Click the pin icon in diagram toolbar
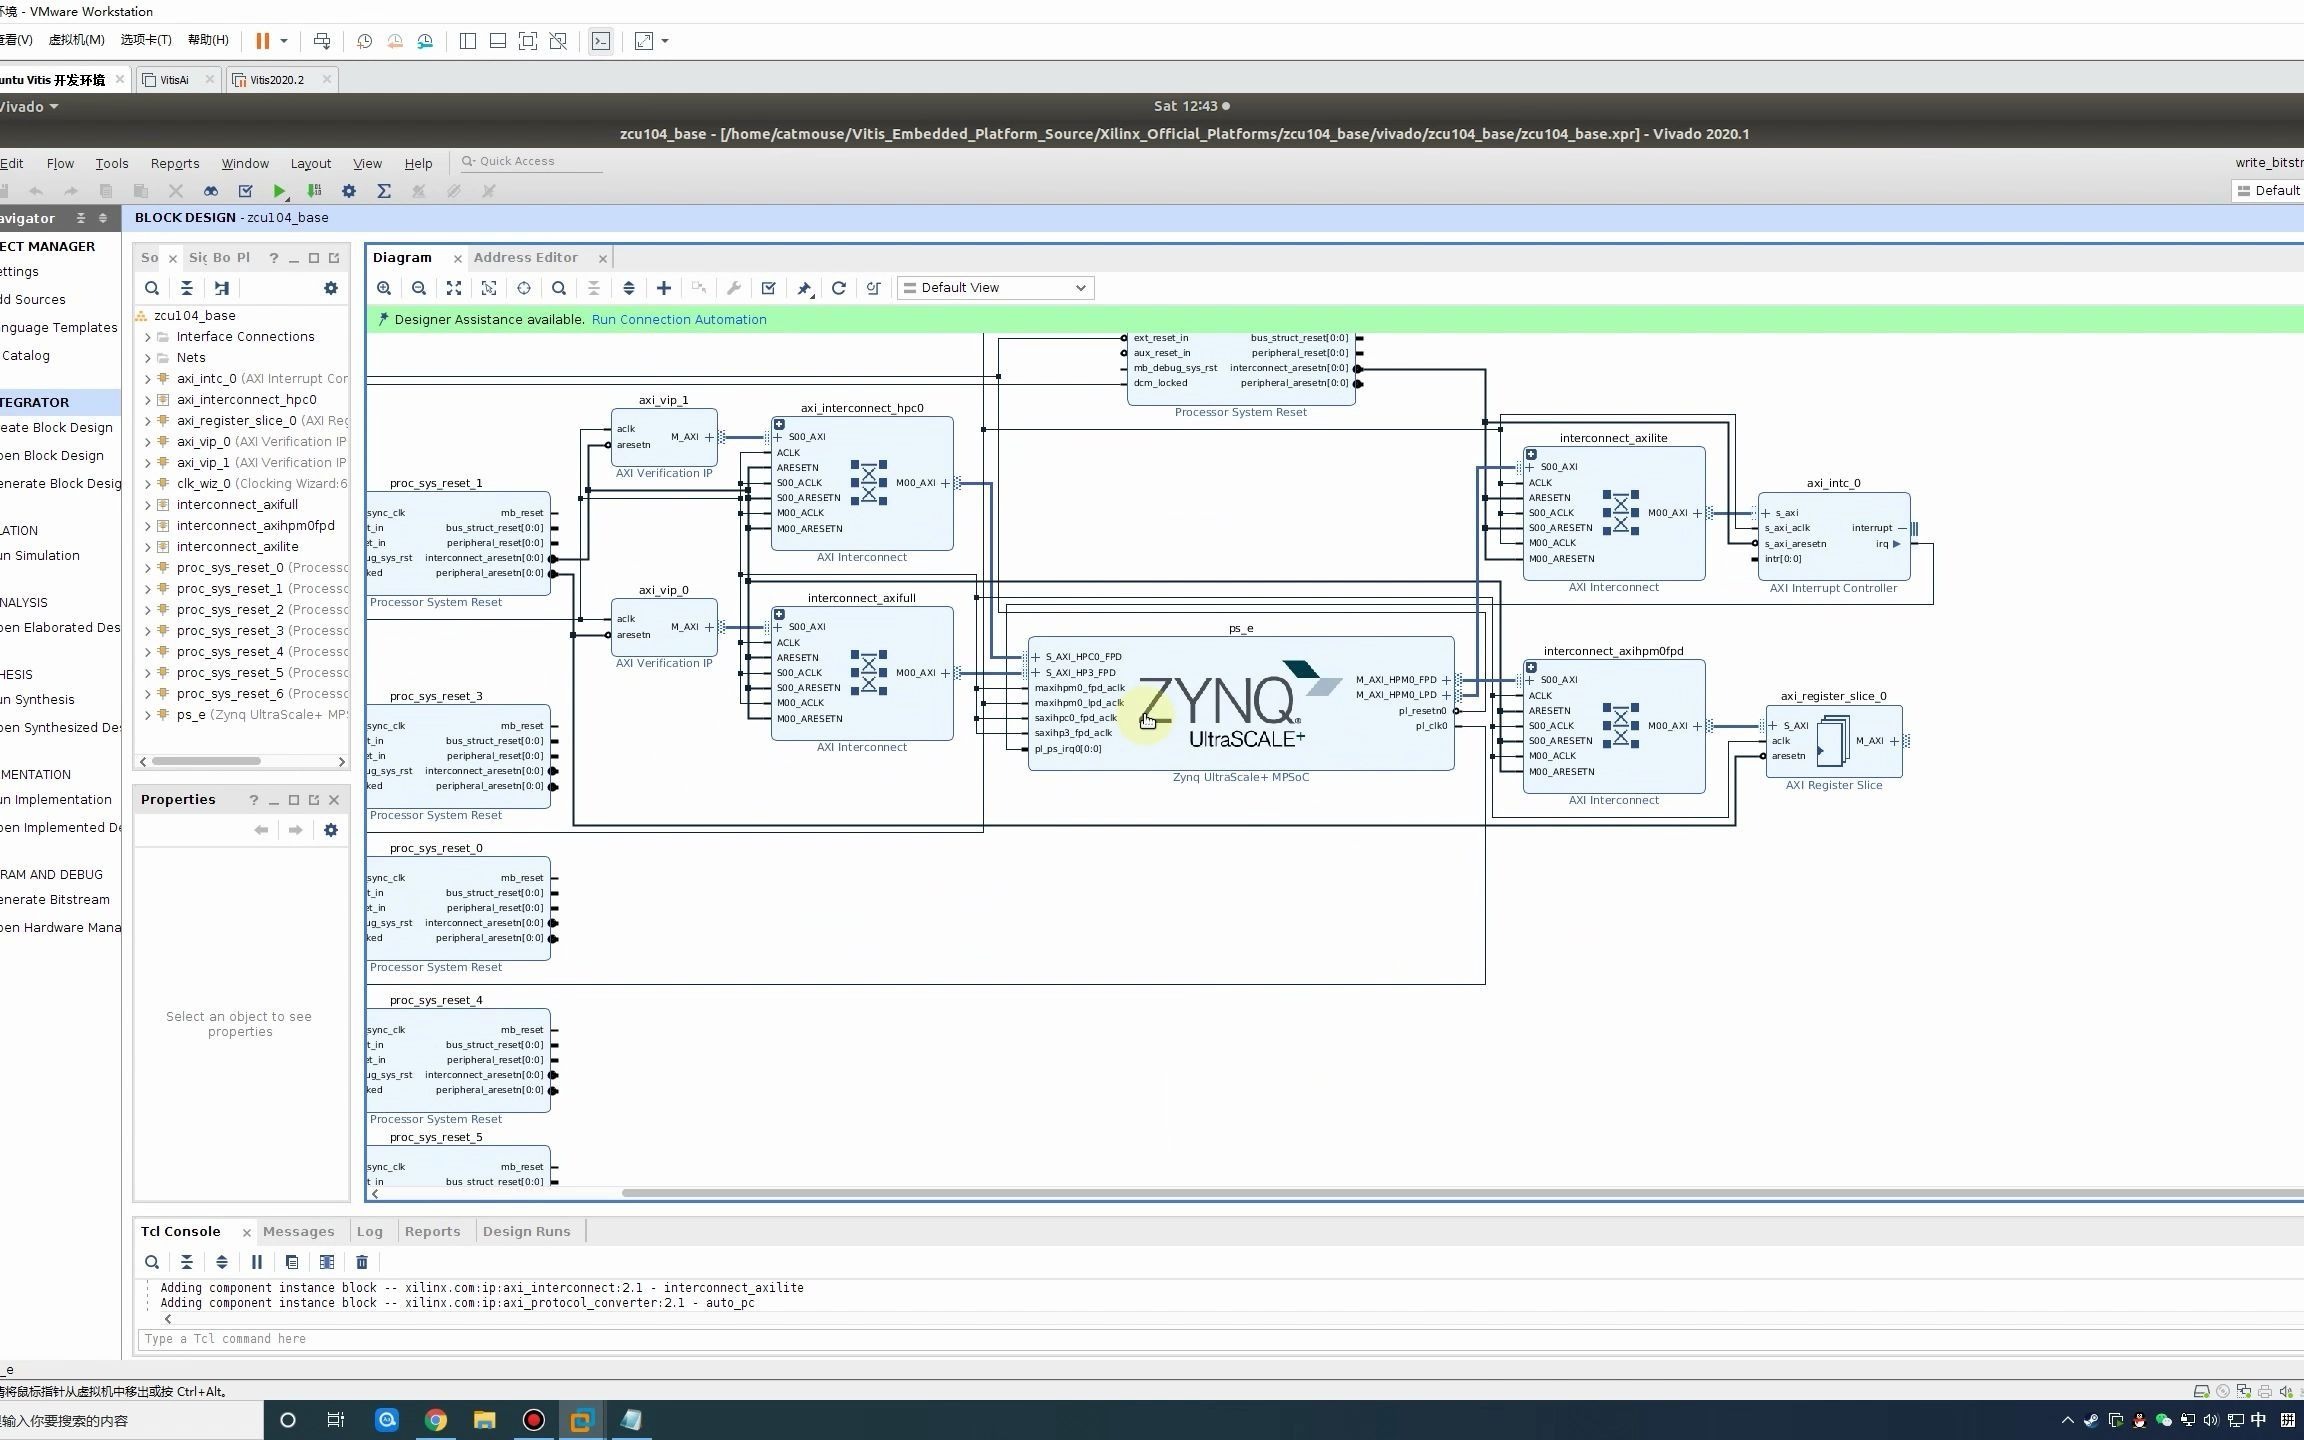This screenshot has height=1440, width=2304. click(x=804, y=288)
